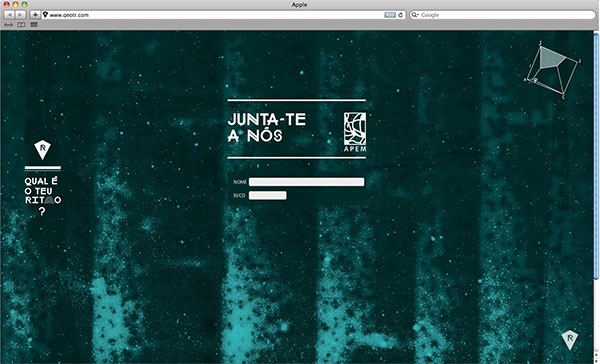
Task: Show bookmarks with the open-book icon
Action: pyautogui.click(x=21, y=25)
